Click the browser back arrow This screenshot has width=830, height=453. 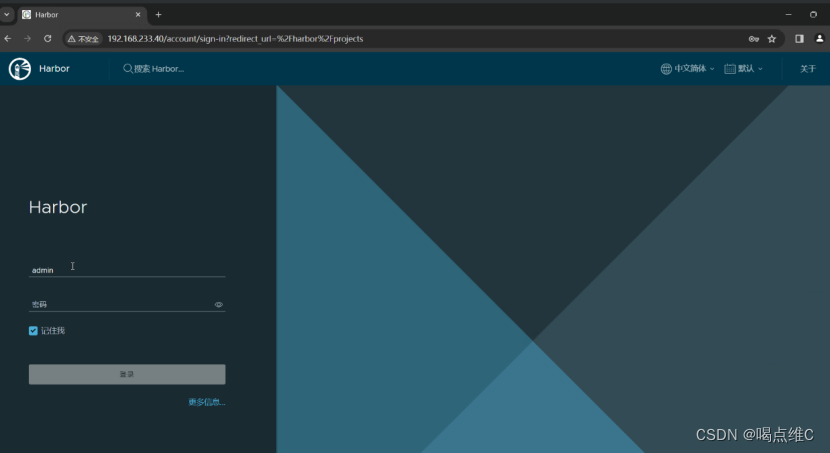[8, 39]
